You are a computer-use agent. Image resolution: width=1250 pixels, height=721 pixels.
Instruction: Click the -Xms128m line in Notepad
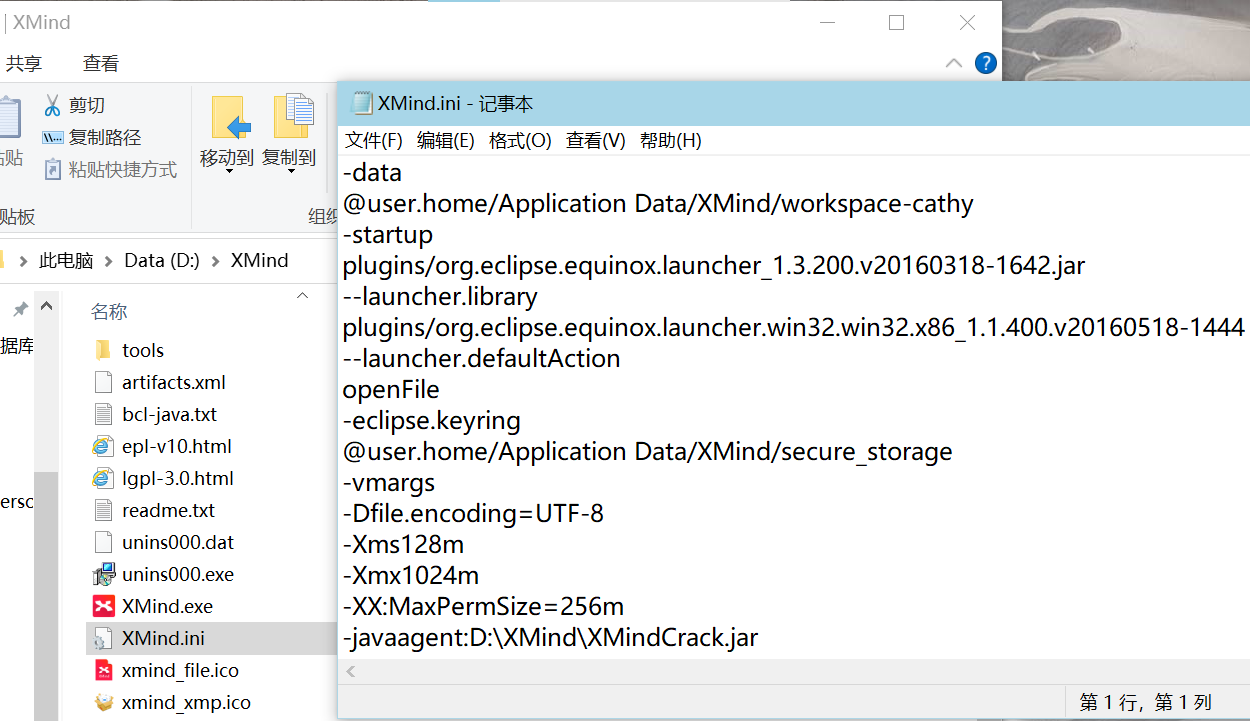pos(404,544)
